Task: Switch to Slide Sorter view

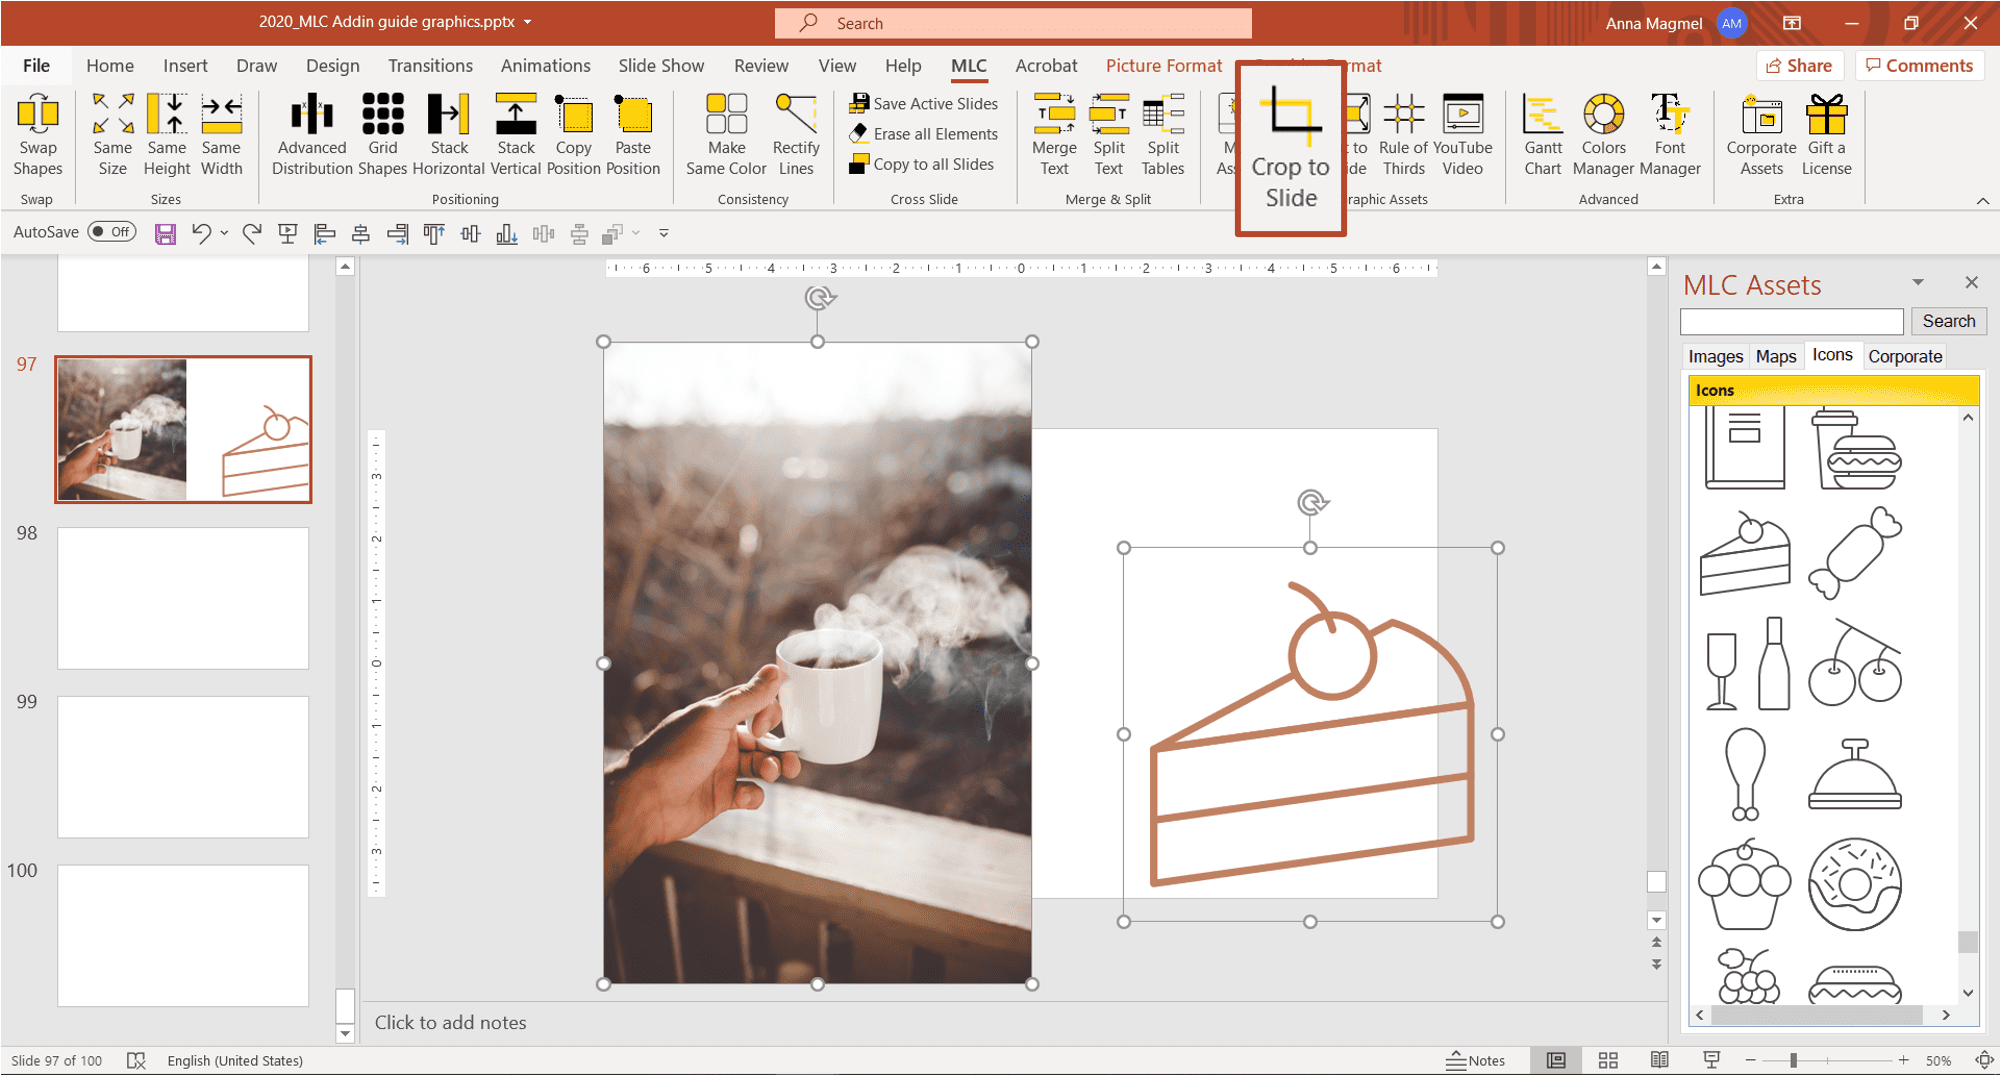Action: click(x=1608, y=1060)
